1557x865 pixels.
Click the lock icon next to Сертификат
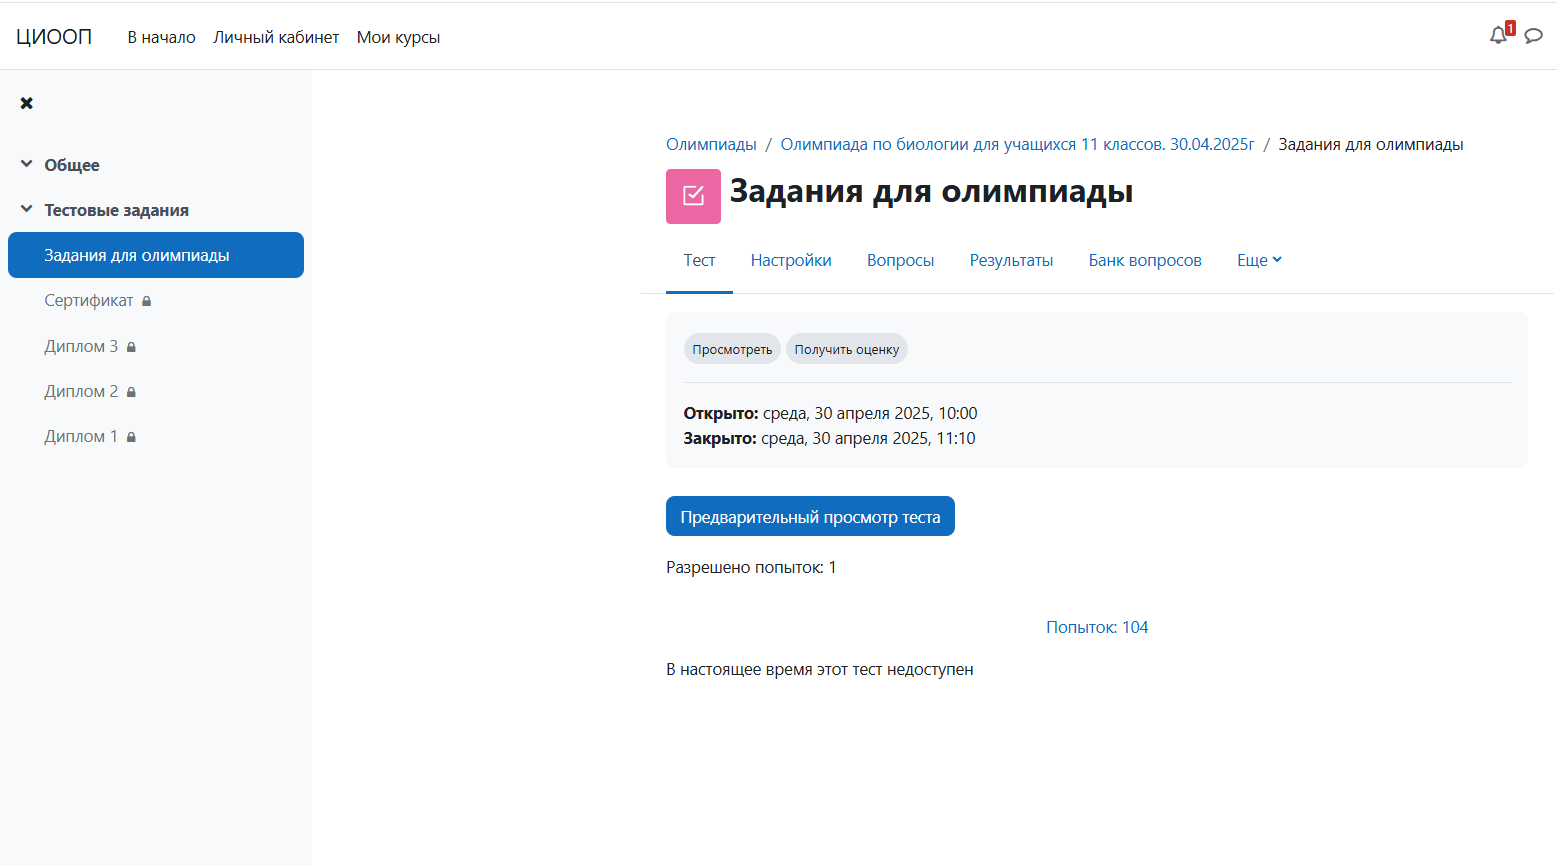pos(147,301)
